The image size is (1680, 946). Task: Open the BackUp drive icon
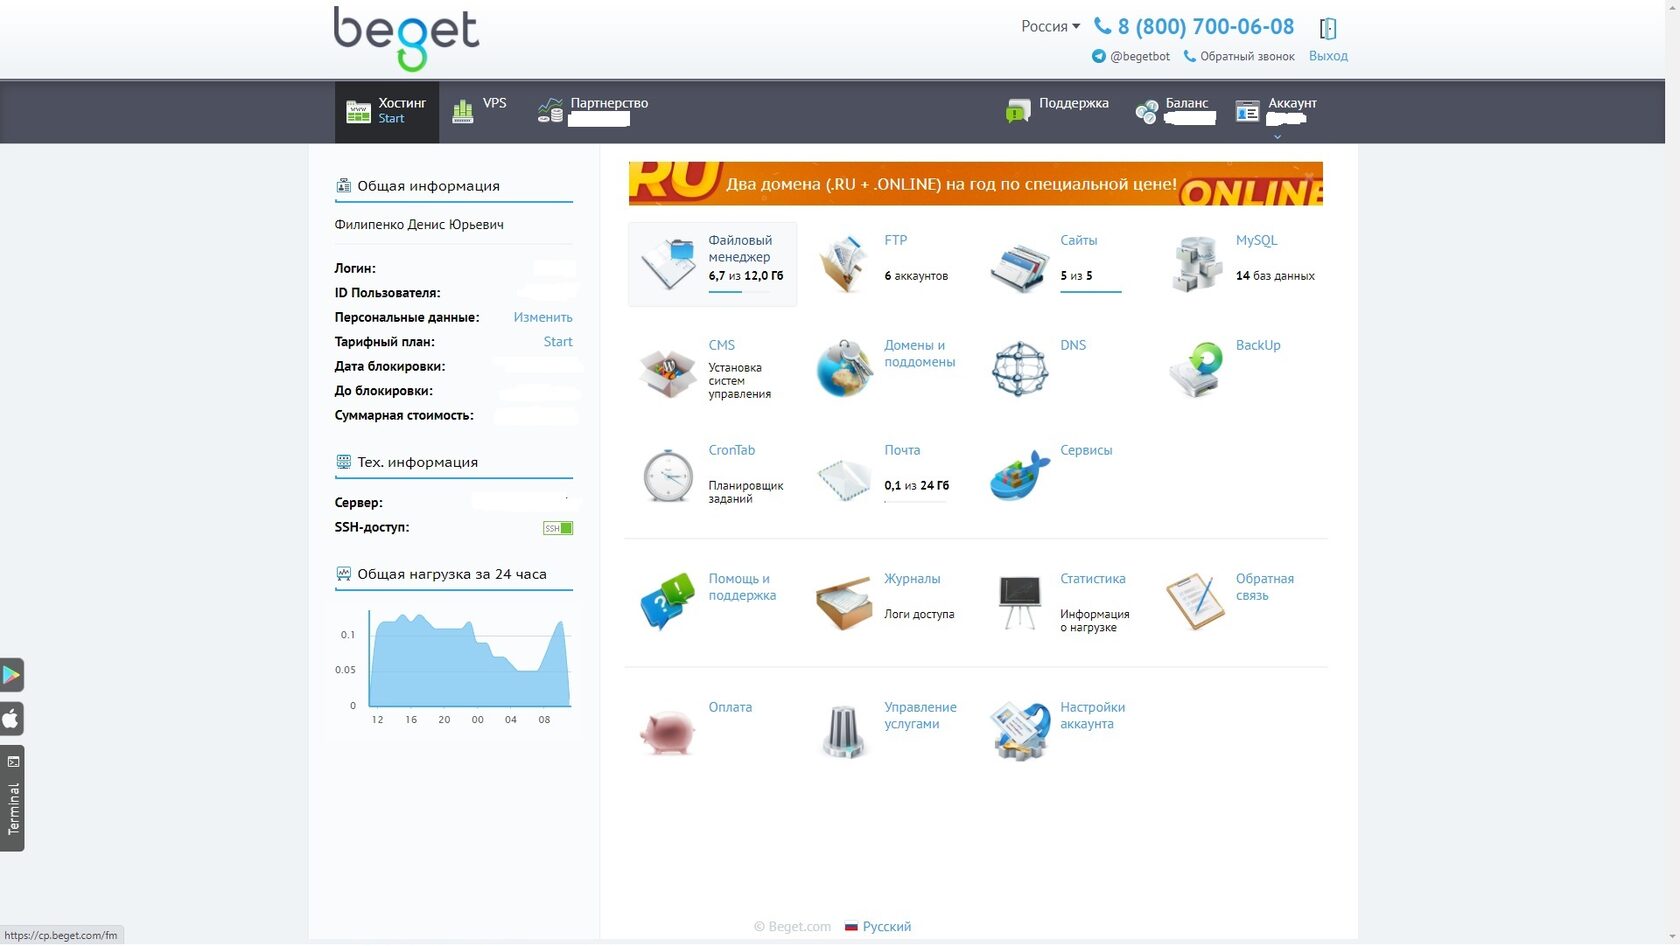point(1196,369)
